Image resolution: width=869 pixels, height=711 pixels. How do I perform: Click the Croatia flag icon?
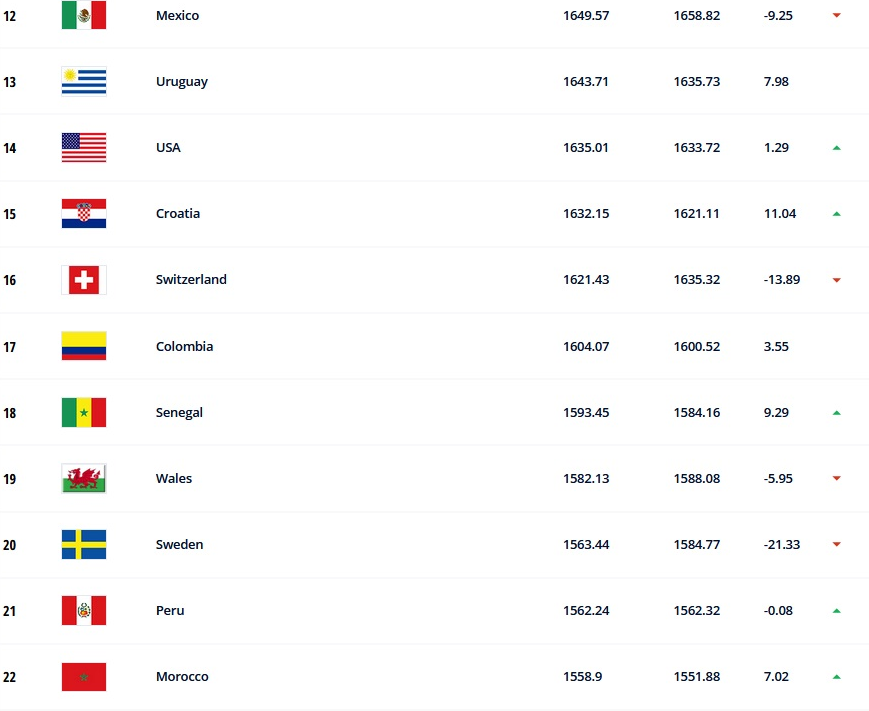click(84, 213)
